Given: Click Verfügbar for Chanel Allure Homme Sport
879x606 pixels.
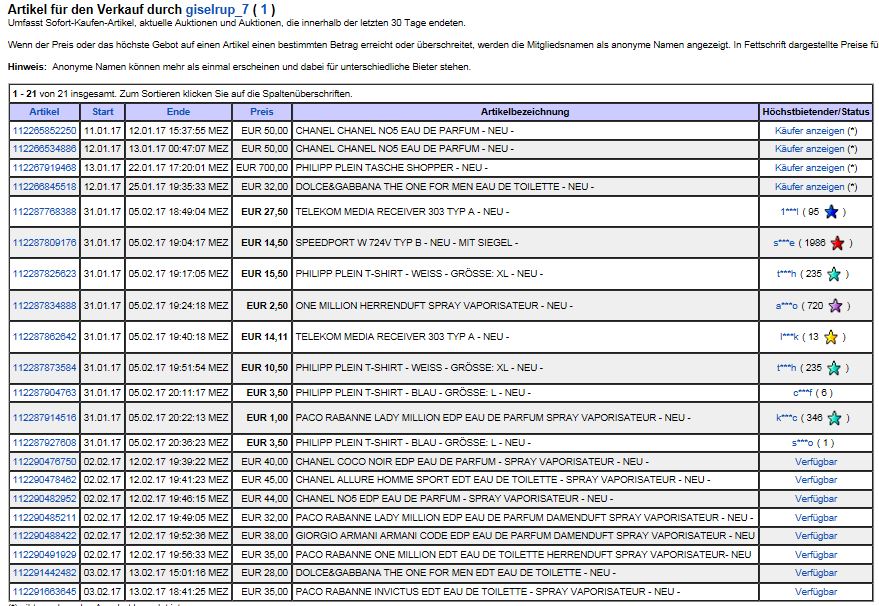Looking at the screenshot, I should click(x=816, y=480).
